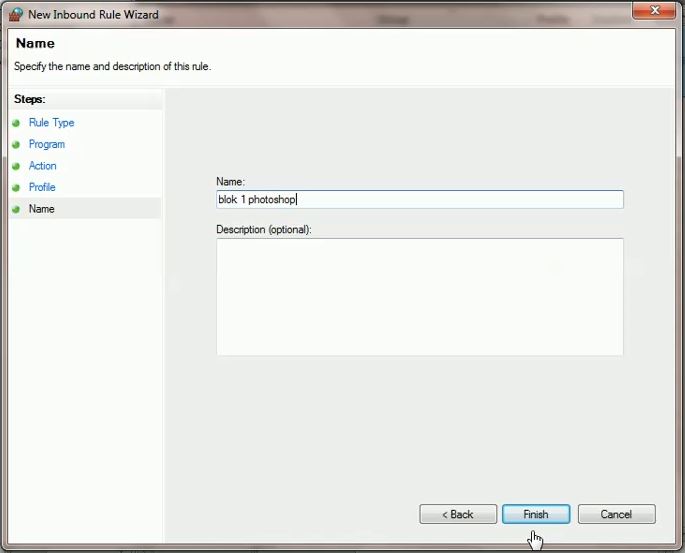
Task: Click the 'New Inbound Rule Wizard' title text
Action: 93,14
